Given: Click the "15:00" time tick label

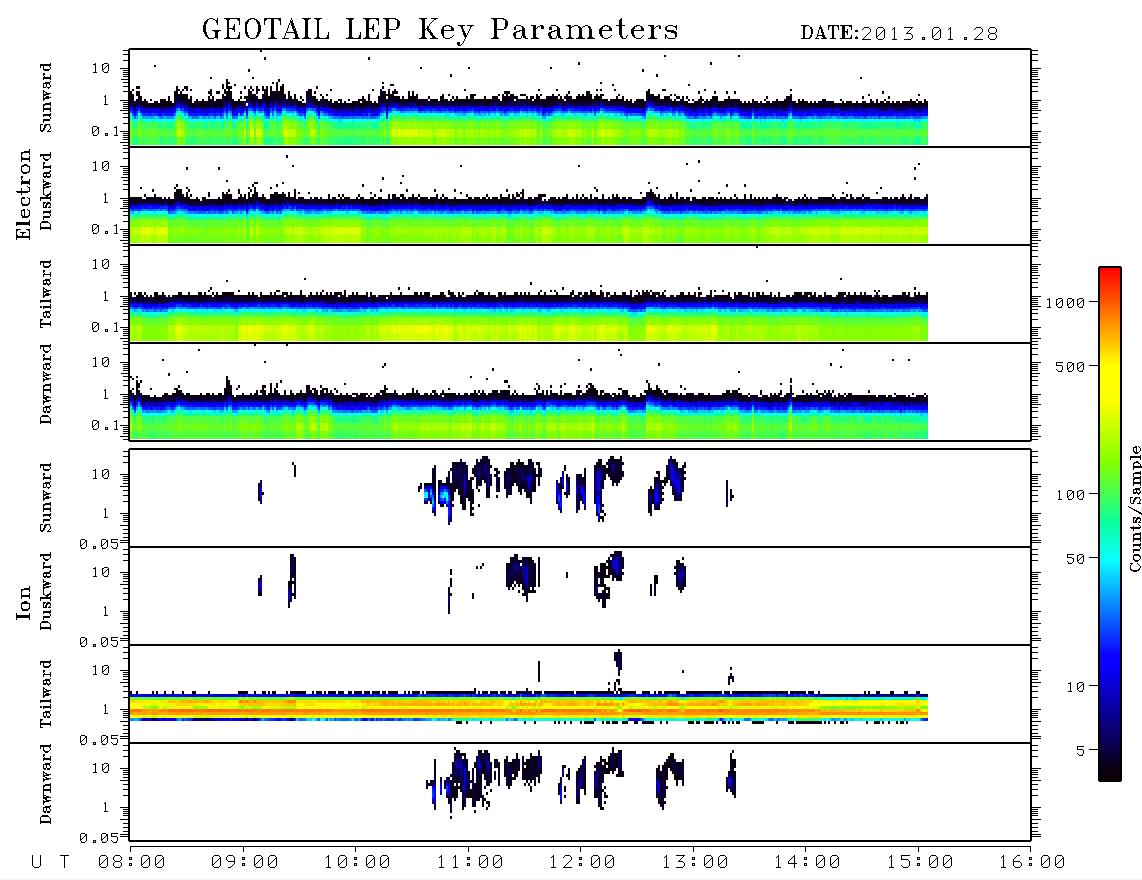Looking at the screenshot, I should tap(920, 863).
